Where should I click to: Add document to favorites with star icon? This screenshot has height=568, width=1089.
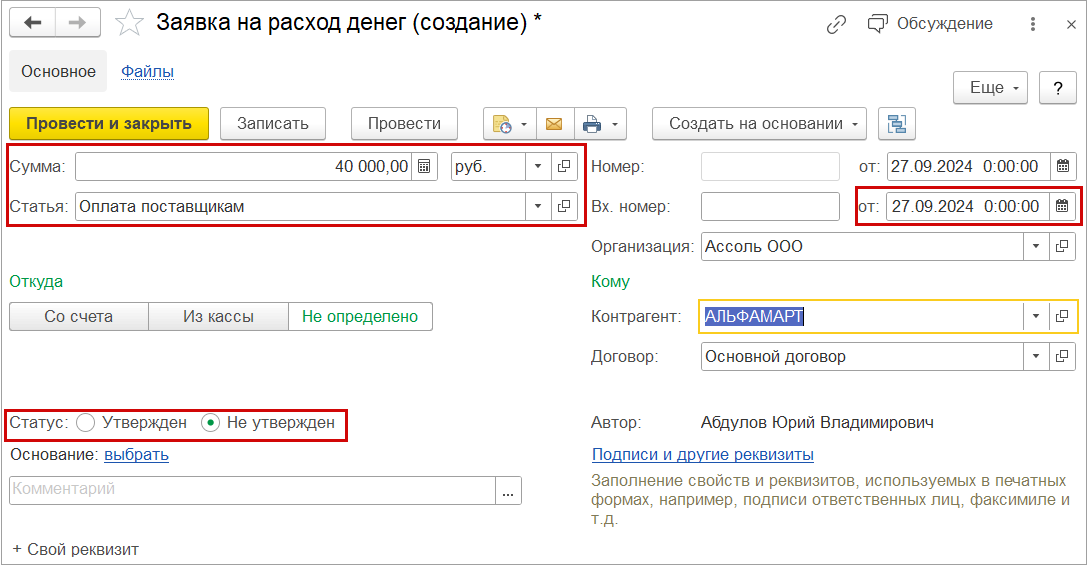tap(130, 24)
